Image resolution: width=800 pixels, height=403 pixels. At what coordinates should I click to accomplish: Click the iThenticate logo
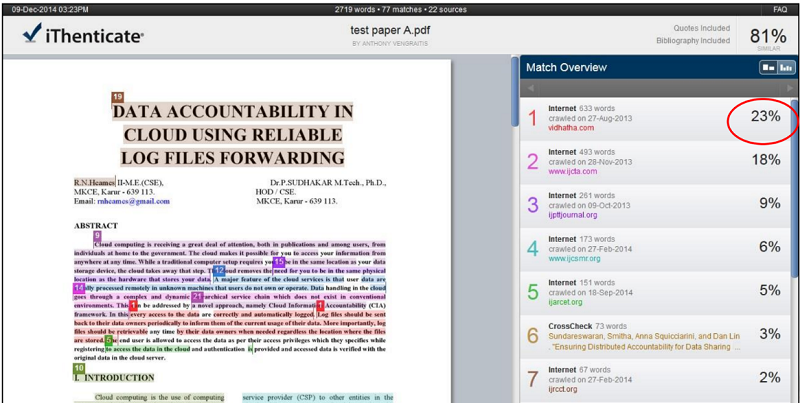pyautogui.click(x=83, y=35)
